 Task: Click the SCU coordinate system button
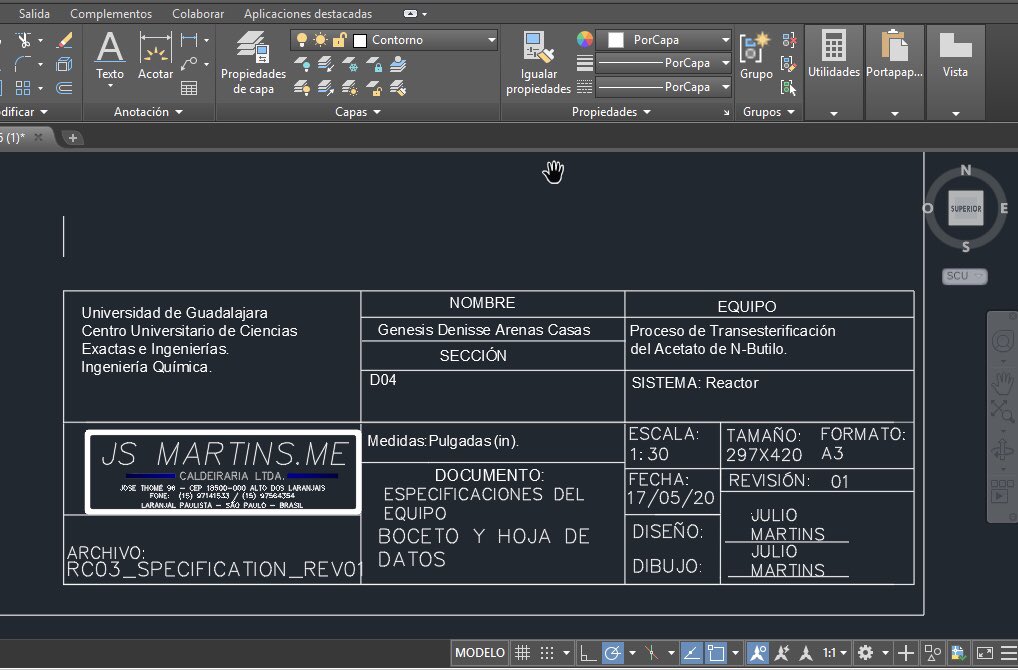[x=964, y=276]
